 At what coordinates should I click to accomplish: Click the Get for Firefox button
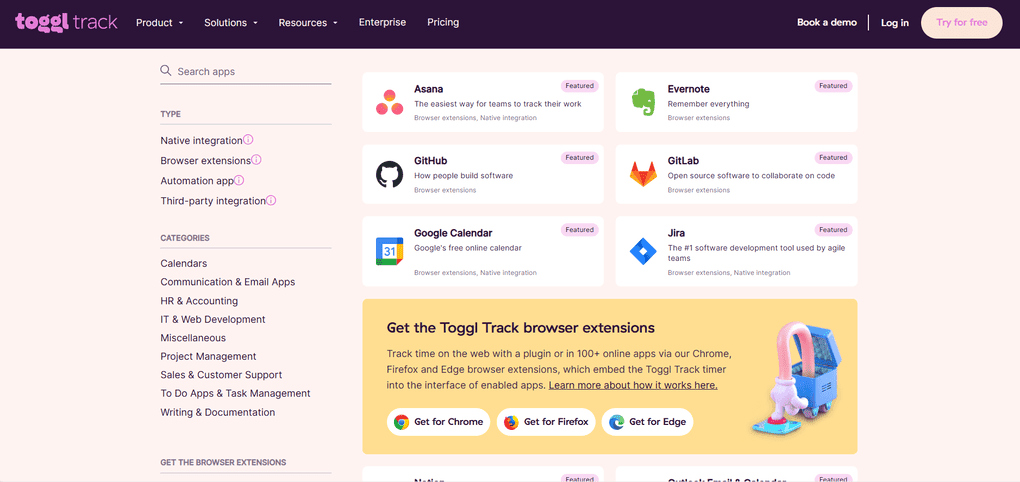[545, 422]
